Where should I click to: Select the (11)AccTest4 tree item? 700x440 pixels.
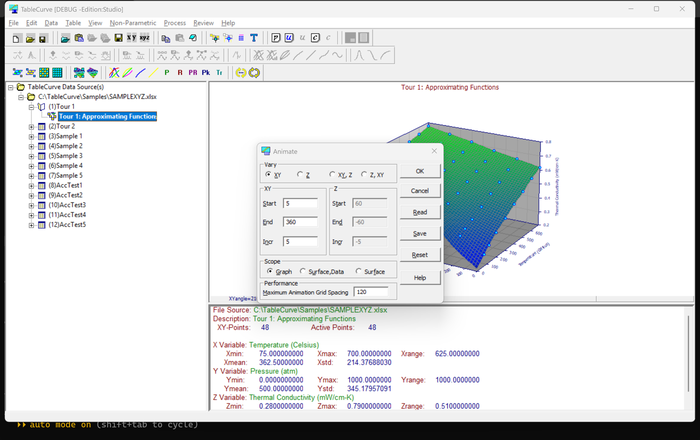tap(67, 215)
